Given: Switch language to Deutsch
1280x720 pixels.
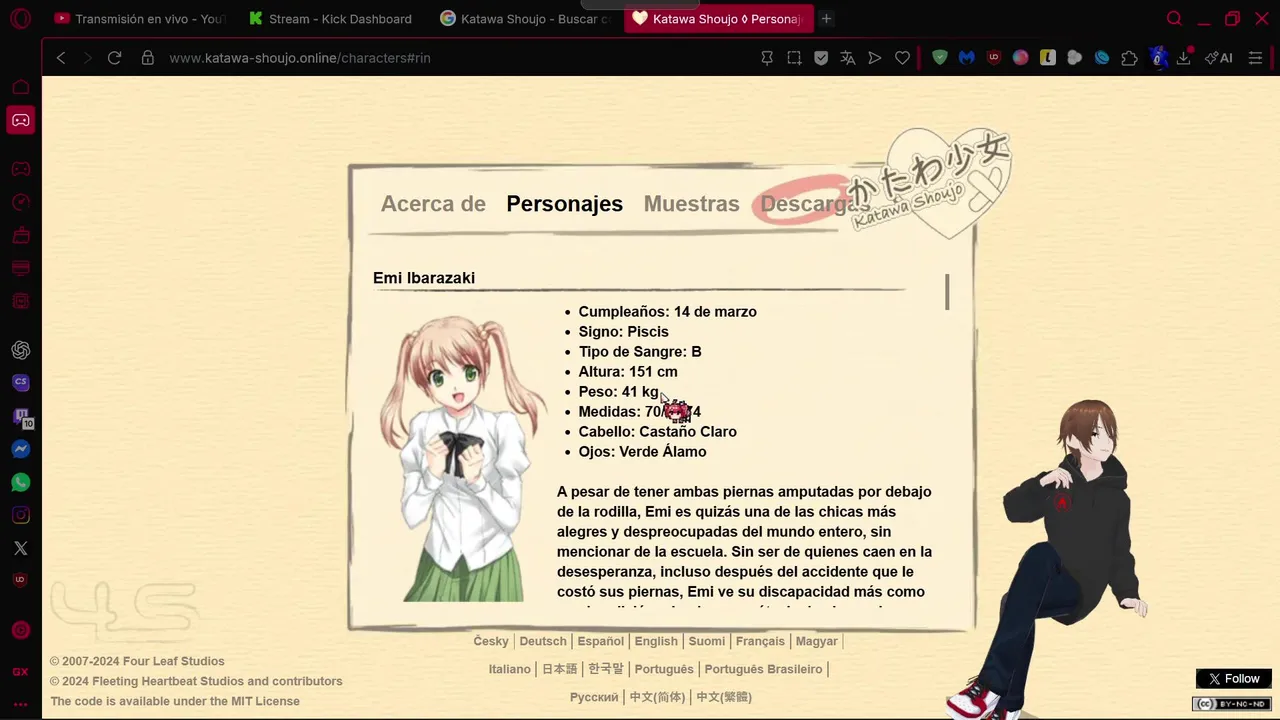Looking at the screenshot, I should (x=543, y=641).
